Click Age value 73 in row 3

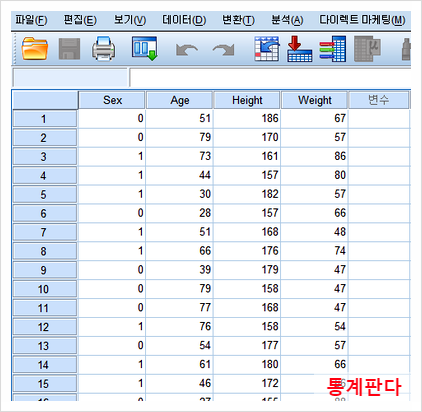click(x=180, y=156)
